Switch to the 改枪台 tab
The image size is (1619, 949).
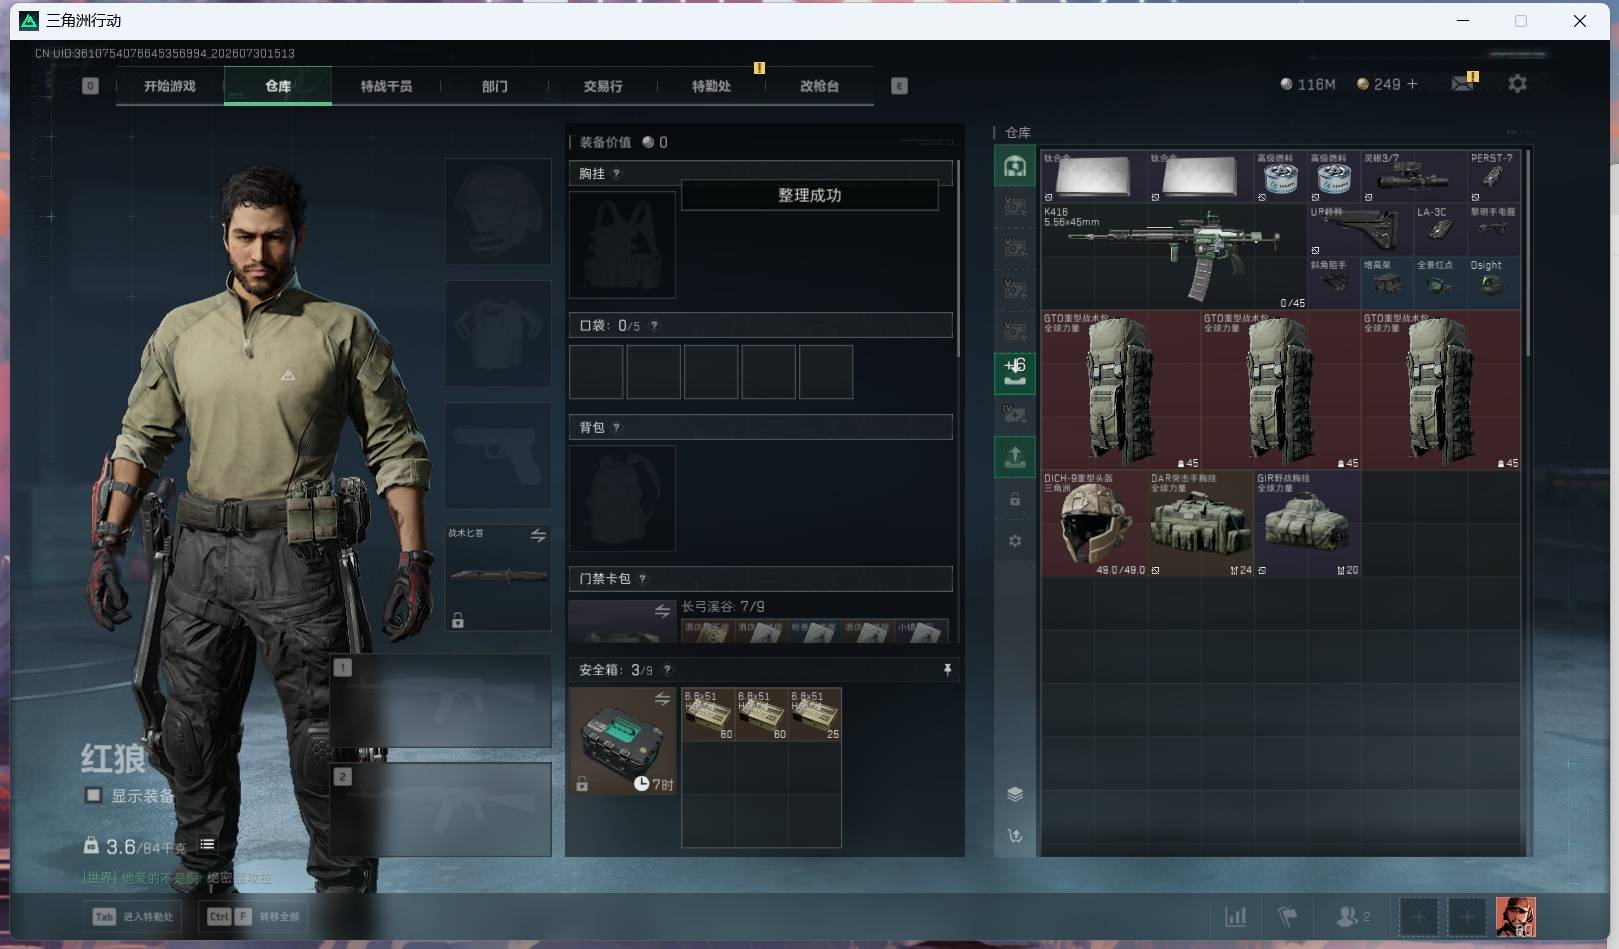pyautogui.click(x=819, y=86)
